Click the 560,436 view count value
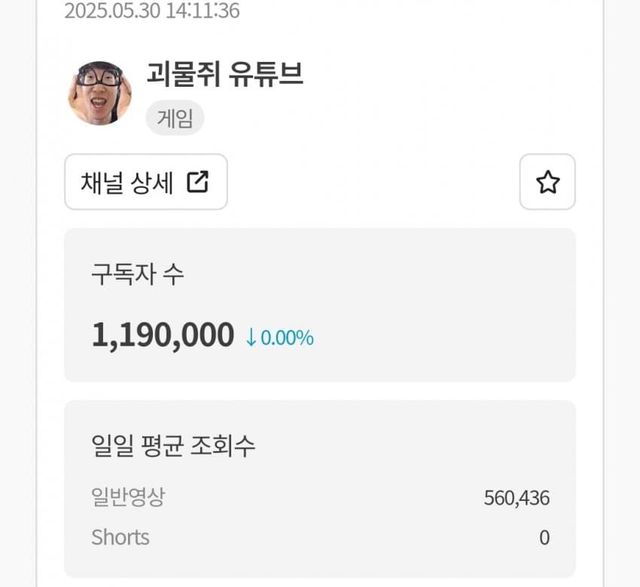640x587 pixels. pyautogui.click(x=516, y=498)
